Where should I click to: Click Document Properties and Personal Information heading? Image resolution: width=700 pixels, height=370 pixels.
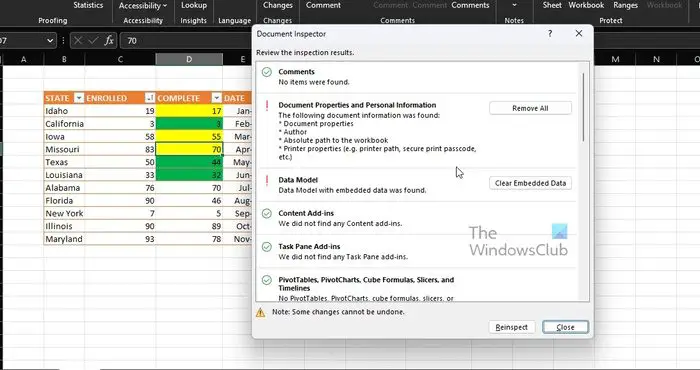357,105
